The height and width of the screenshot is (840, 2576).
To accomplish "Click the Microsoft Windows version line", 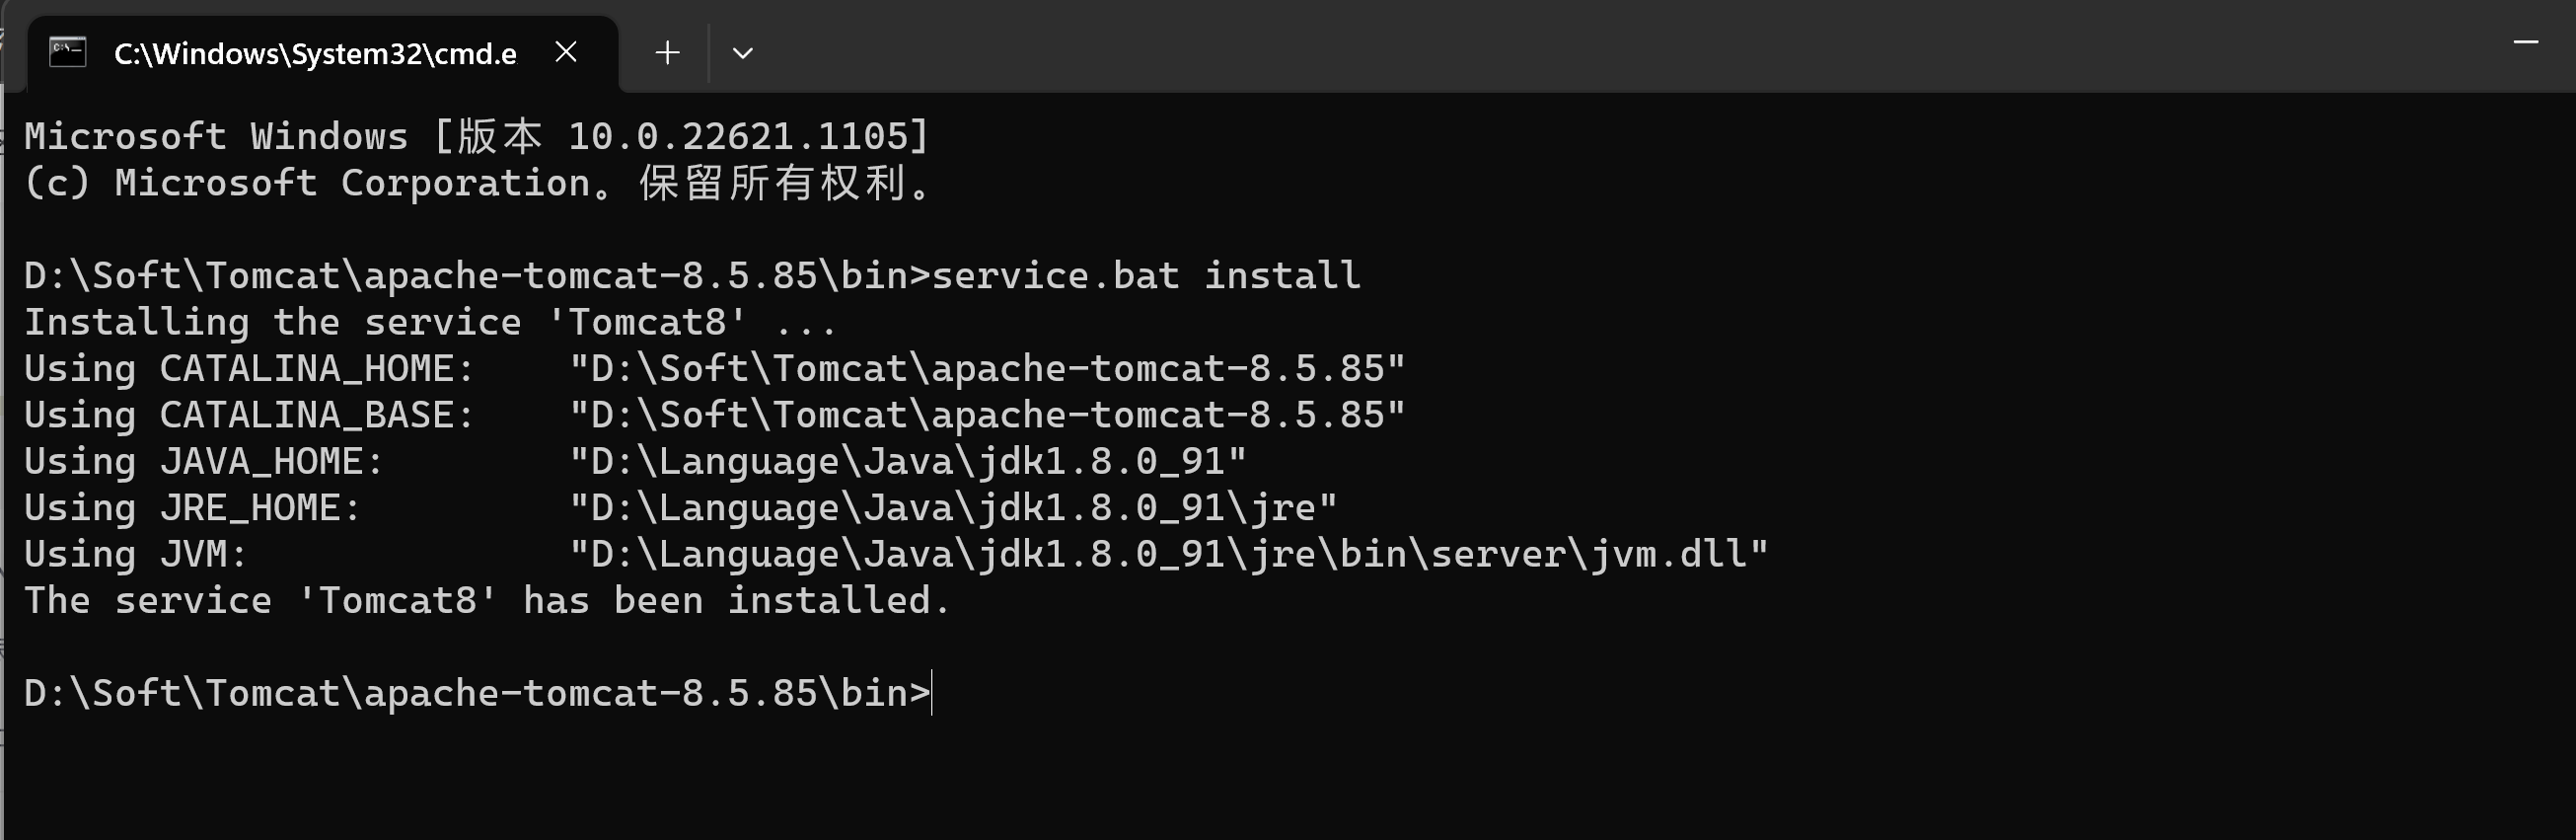I will pos(477,136).
